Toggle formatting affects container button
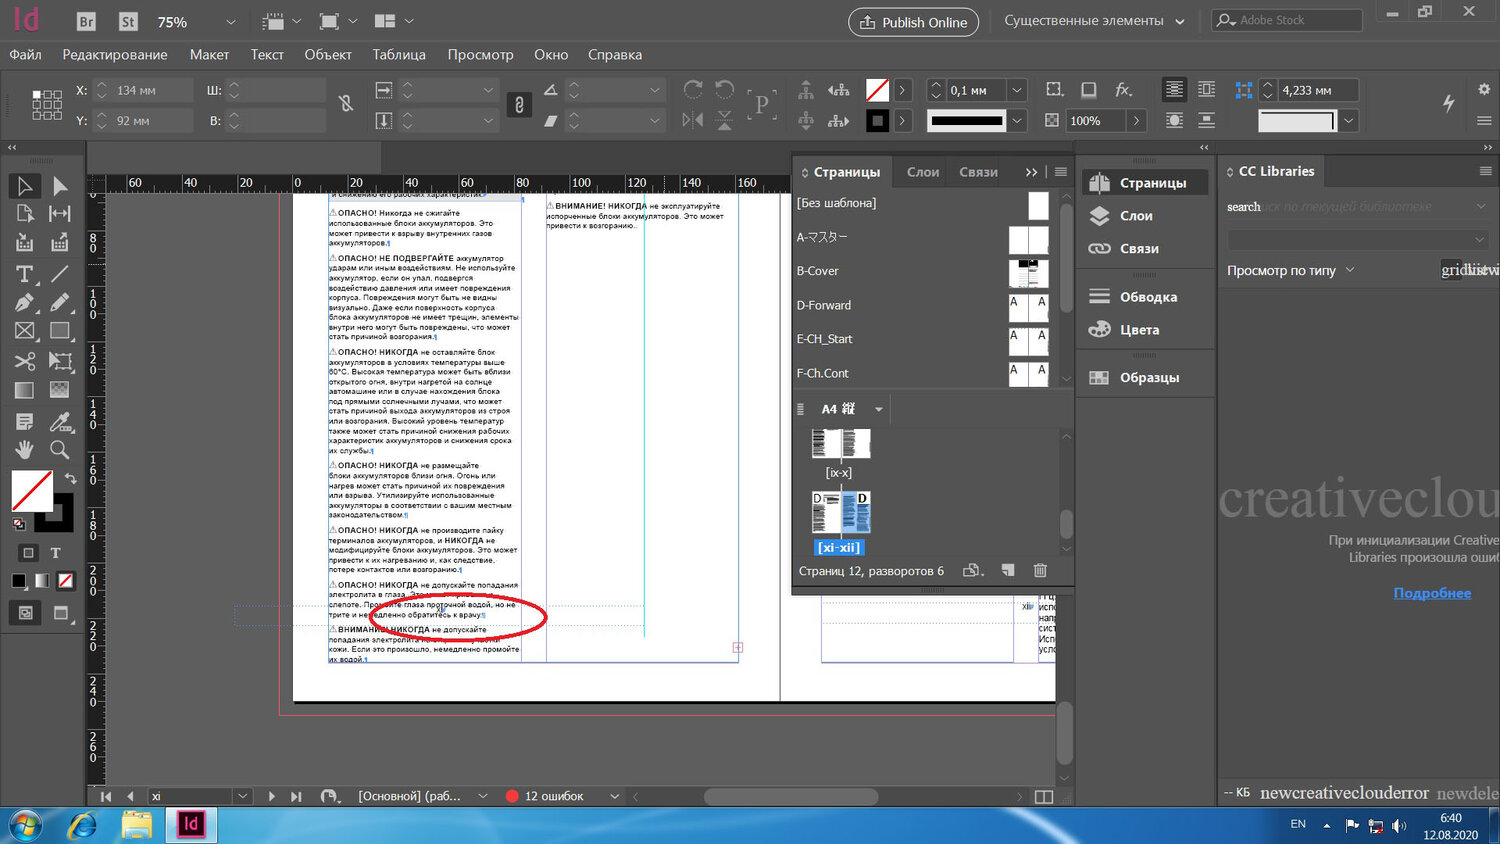The width and height of the screenshot is (1500, 844). click(x=28, y=553)
